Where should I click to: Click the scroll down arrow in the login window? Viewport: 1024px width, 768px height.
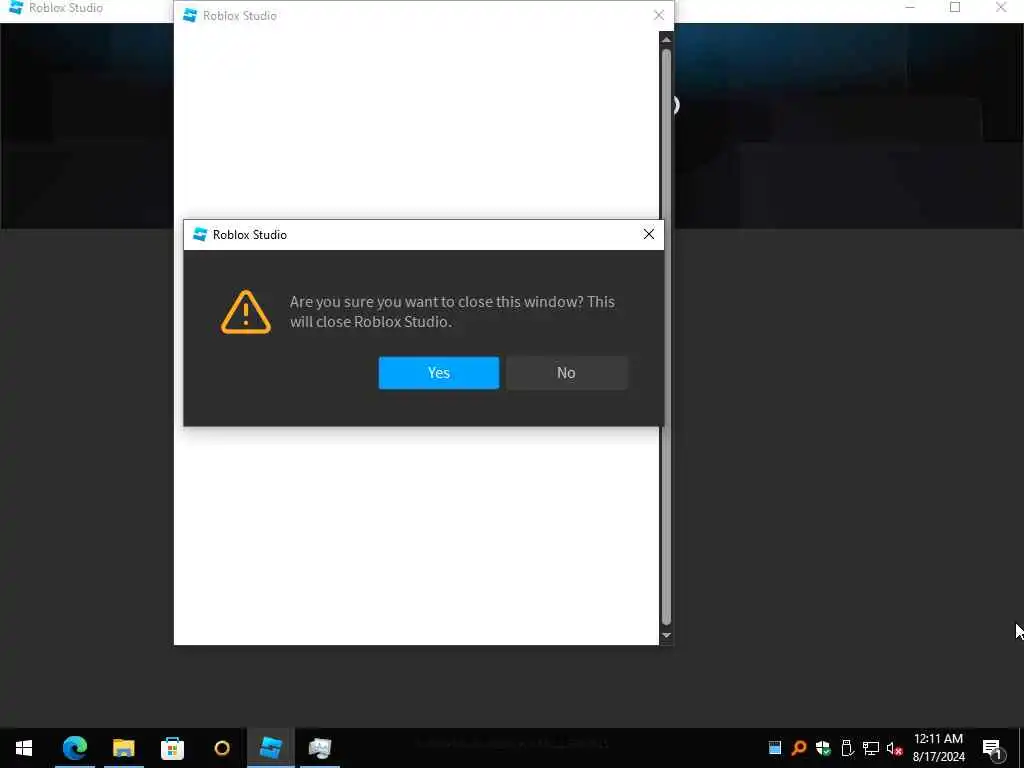click(x=666, y=635)
